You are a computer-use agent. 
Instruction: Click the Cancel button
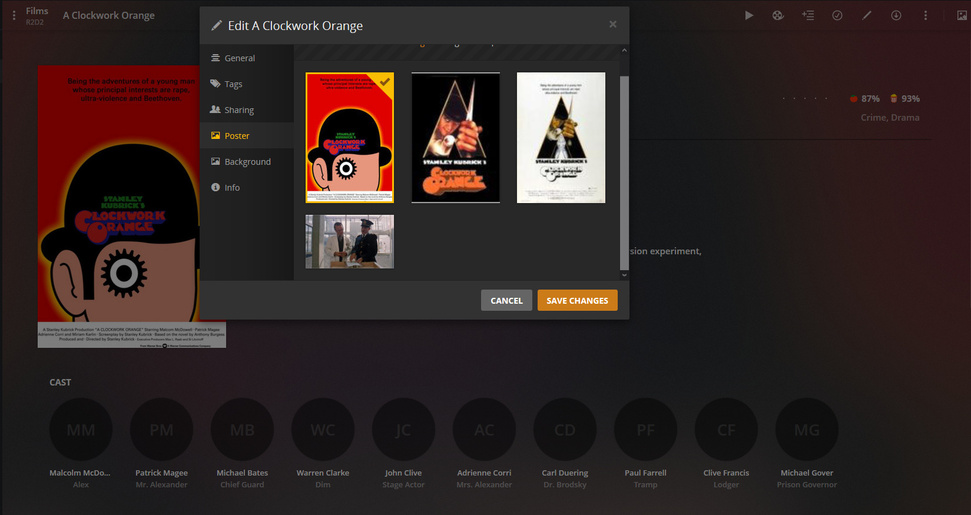pos(507,300)
